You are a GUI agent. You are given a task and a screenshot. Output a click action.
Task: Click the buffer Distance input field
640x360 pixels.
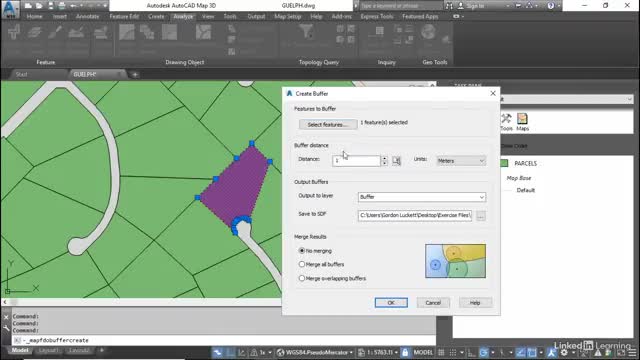[356, 161]
